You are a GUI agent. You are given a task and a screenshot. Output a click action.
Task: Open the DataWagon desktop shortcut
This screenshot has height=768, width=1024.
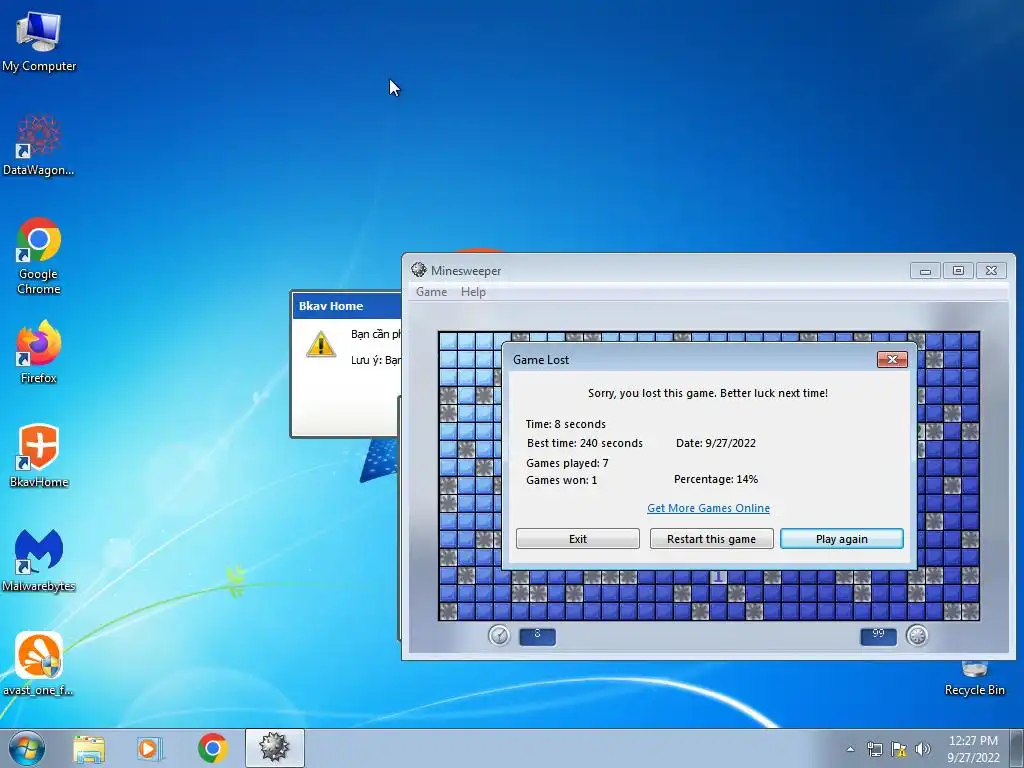[x=39, y=145]
